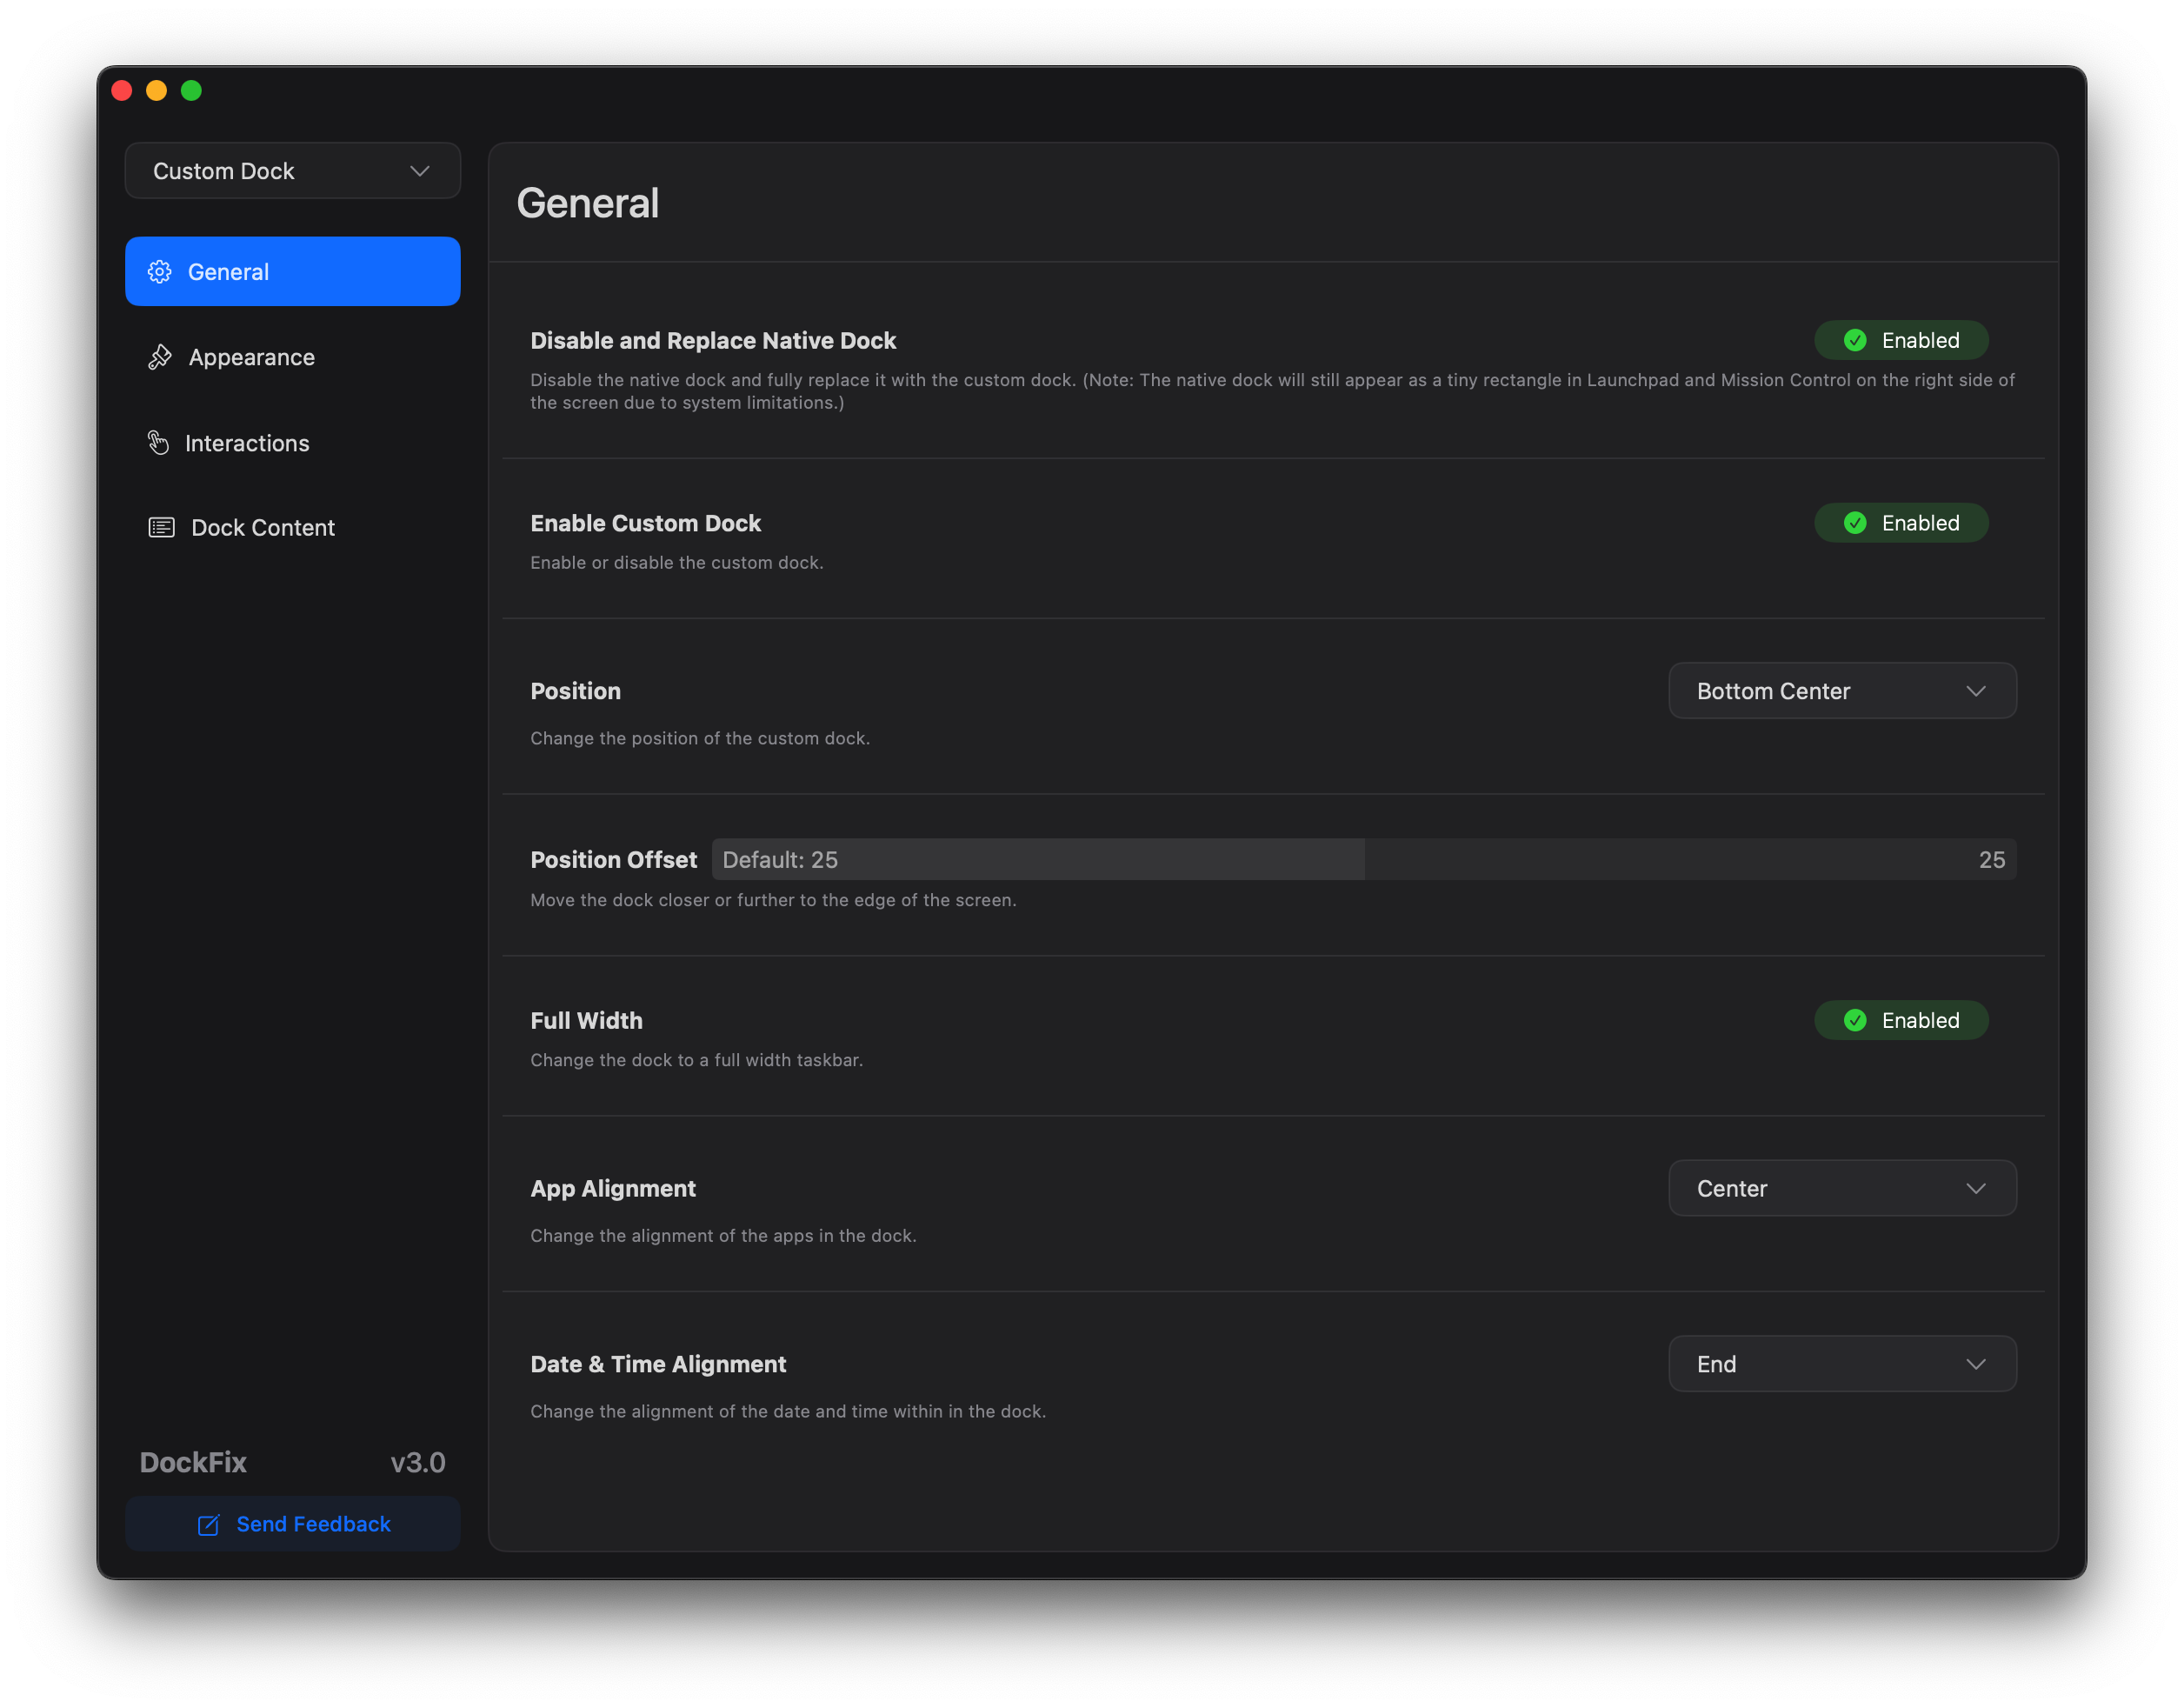Click the General gear icon in sidebar
The height and width of the screenshot is (1708, 2184).
tap(160, 272)
